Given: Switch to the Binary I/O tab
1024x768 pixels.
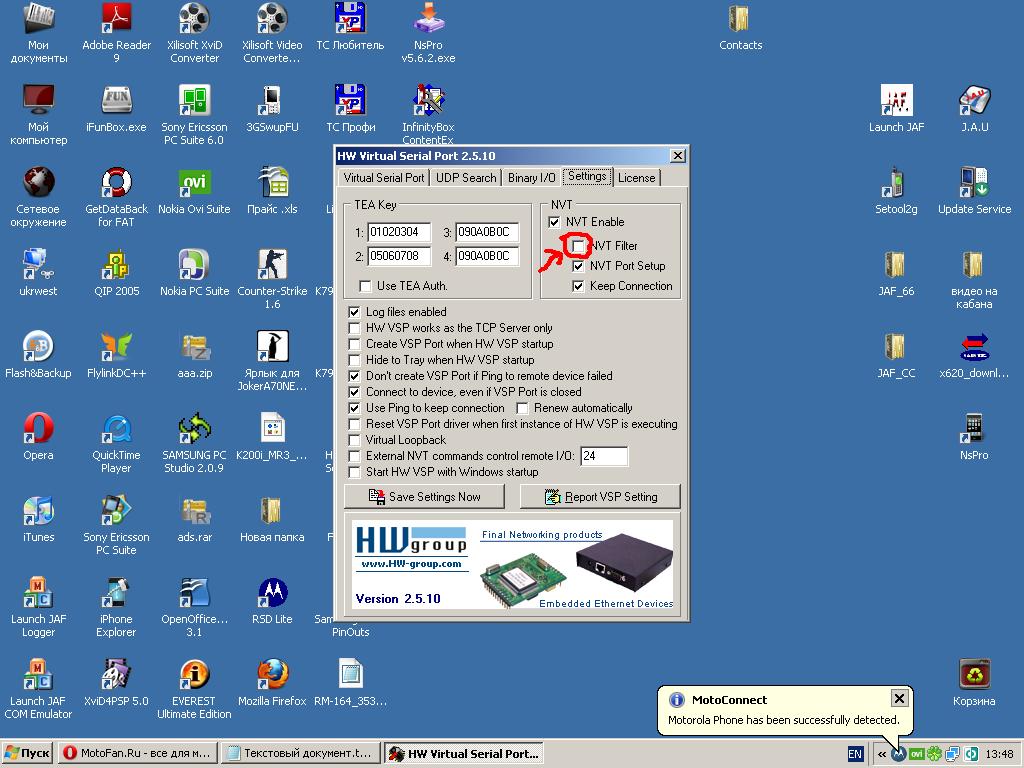Looking at the screenshot, I should pyautogui.click(x=532, y=178).
